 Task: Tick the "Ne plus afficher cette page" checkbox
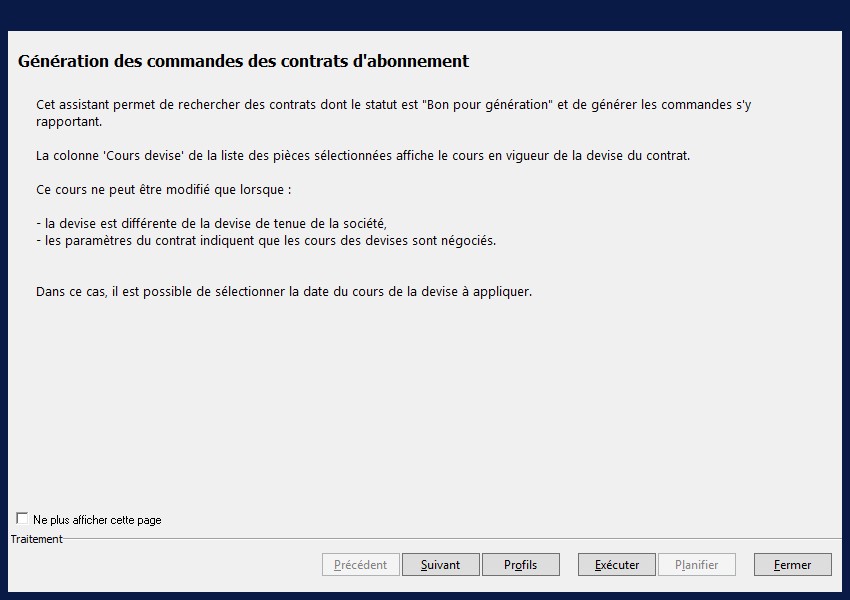tap(22, 519)
